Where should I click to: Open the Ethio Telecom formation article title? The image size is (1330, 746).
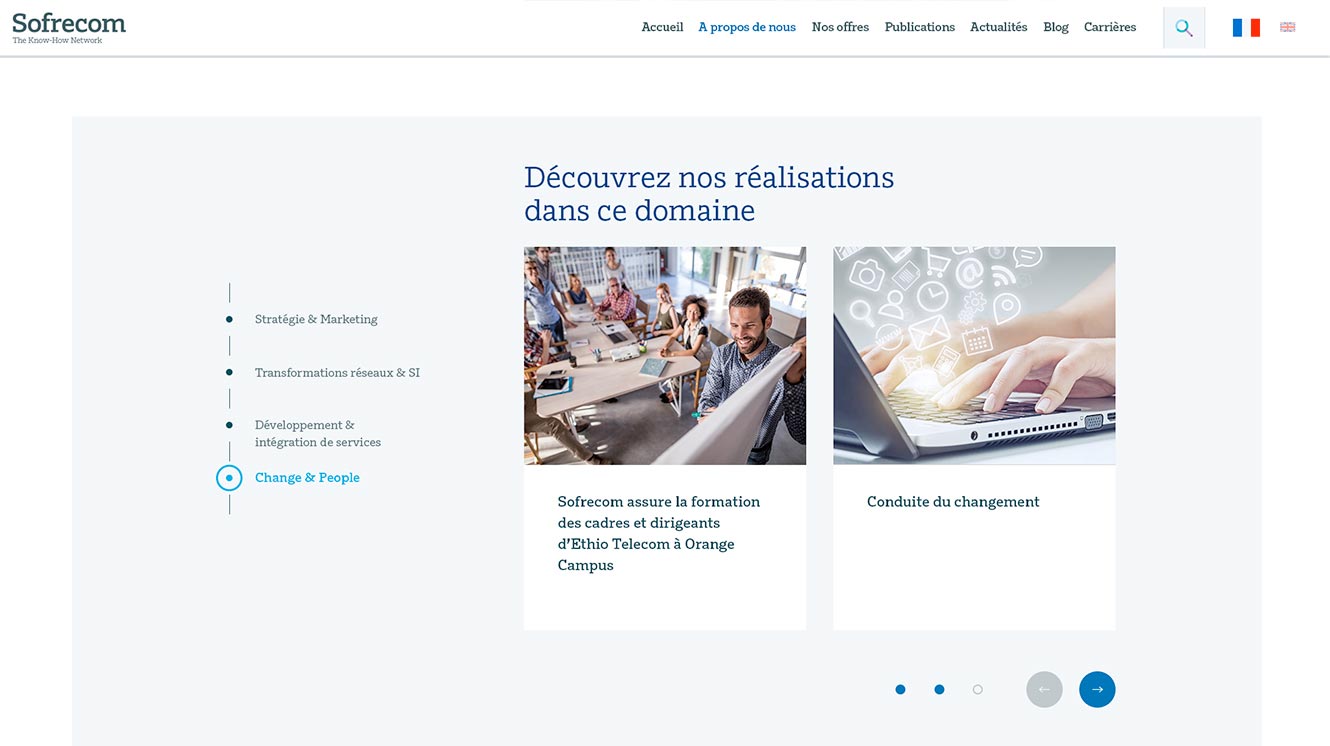point(659,533)
